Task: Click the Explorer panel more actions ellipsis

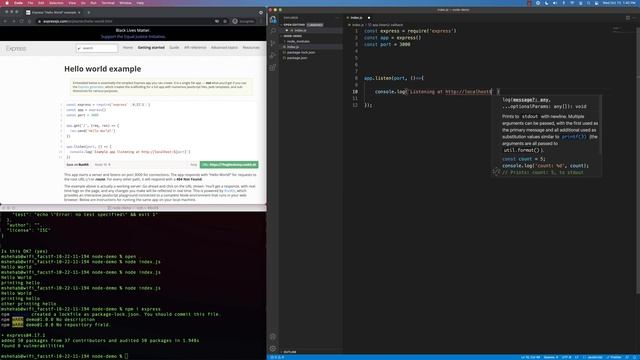Action: coord(337,18)
